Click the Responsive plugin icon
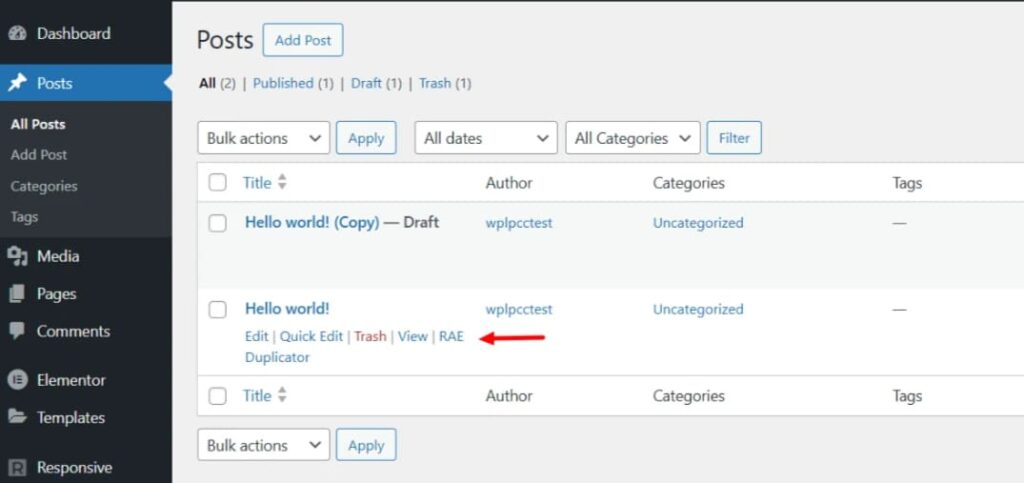The width and height of the screenshot is (1024, 483). (18, 467)
